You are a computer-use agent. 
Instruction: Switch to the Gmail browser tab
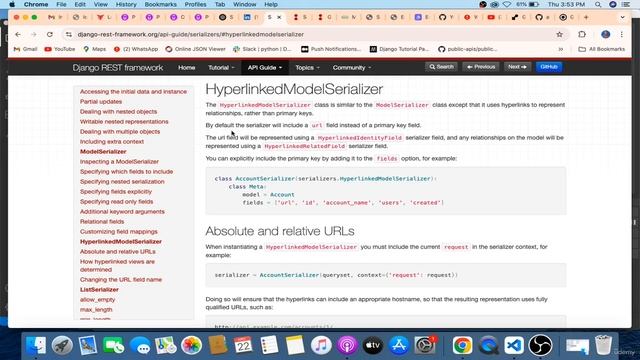pos(55,17)
